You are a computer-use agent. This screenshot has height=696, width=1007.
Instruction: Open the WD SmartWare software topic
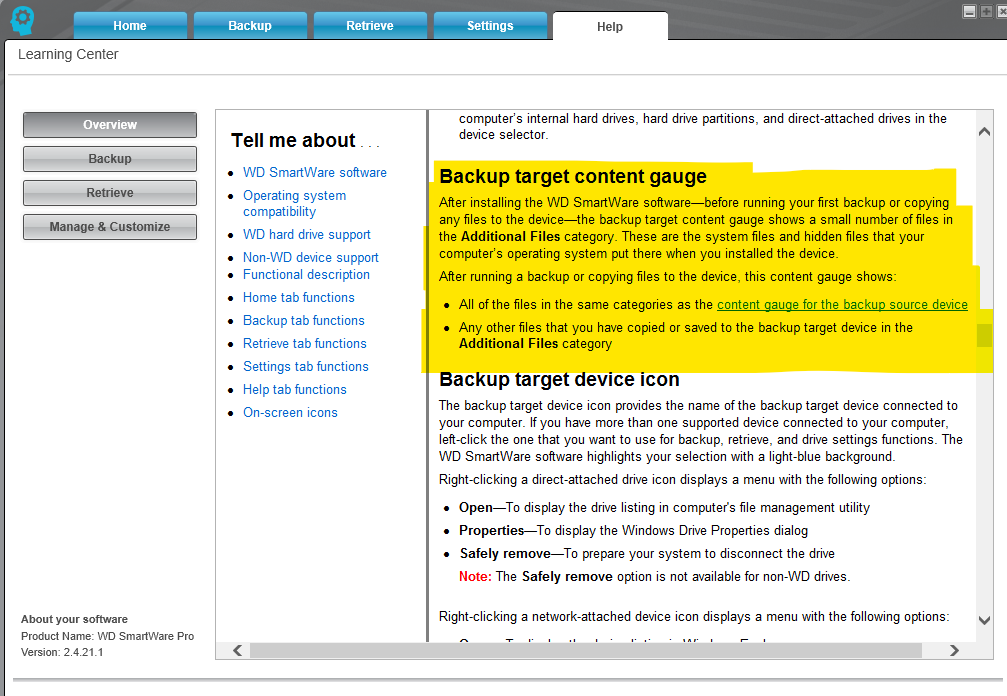[x=315, y=172]
